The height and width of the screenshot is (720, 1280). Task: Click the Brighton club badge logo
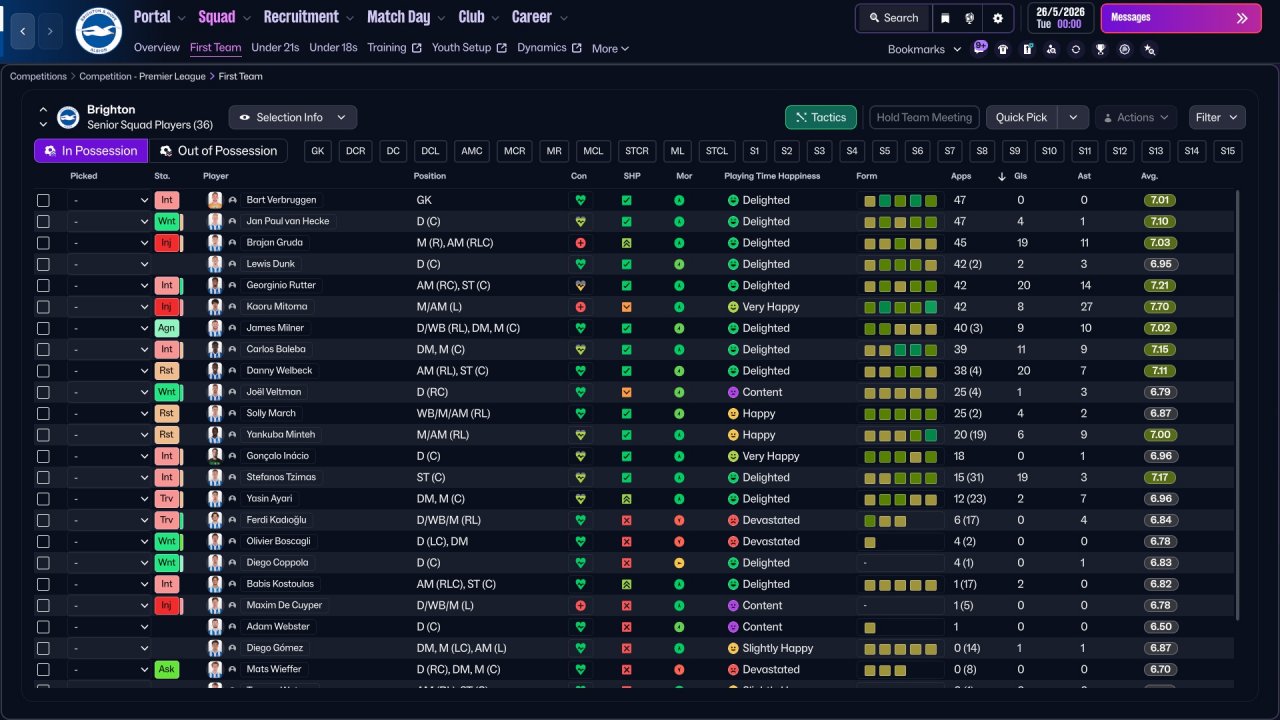pyautogui.click(x=98, y=31)
